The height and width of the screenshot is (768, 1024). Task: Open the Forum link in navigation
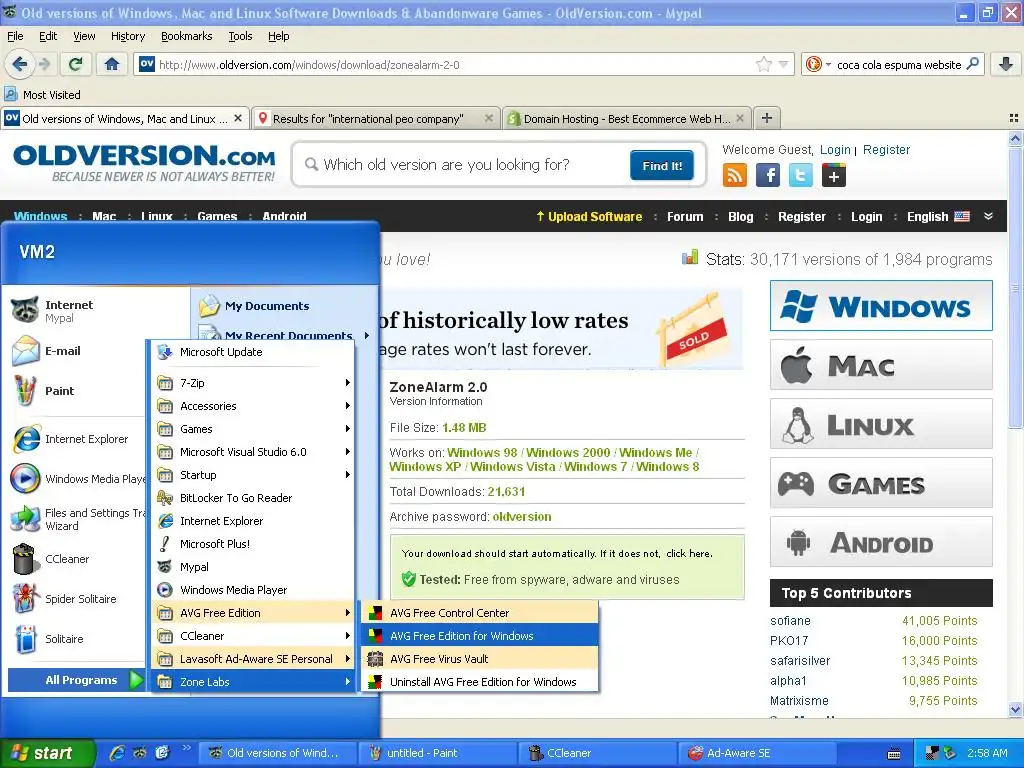[684, 217]
